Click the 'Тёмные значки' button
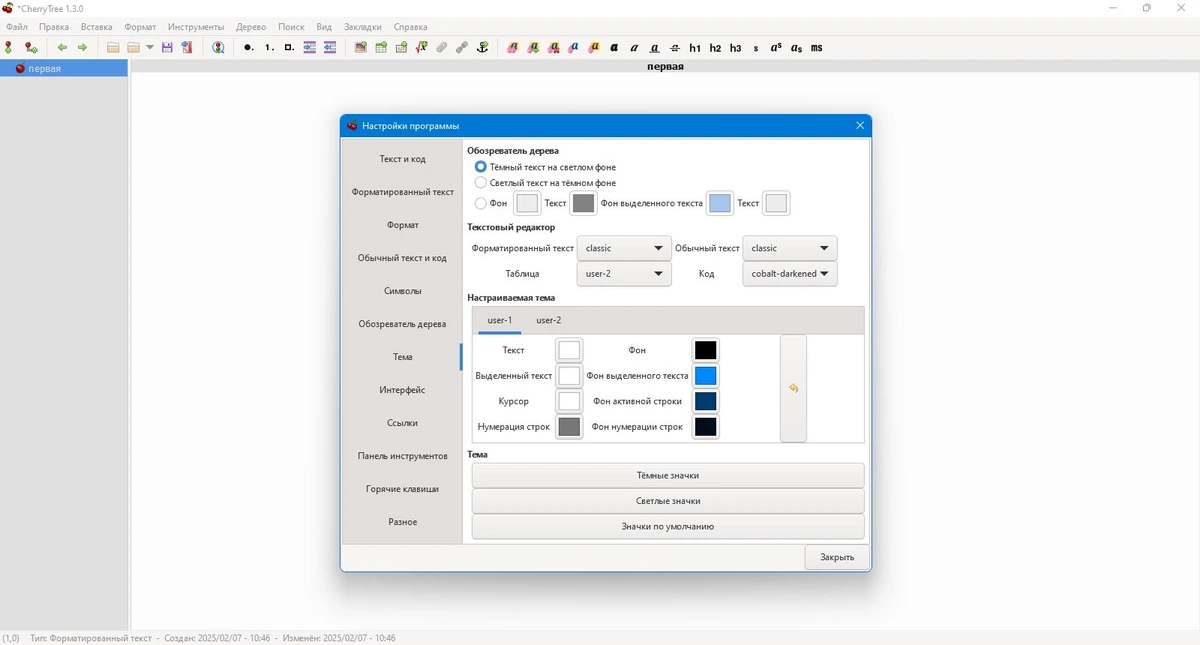This screenshot has height=645, width=1200. 668,475
